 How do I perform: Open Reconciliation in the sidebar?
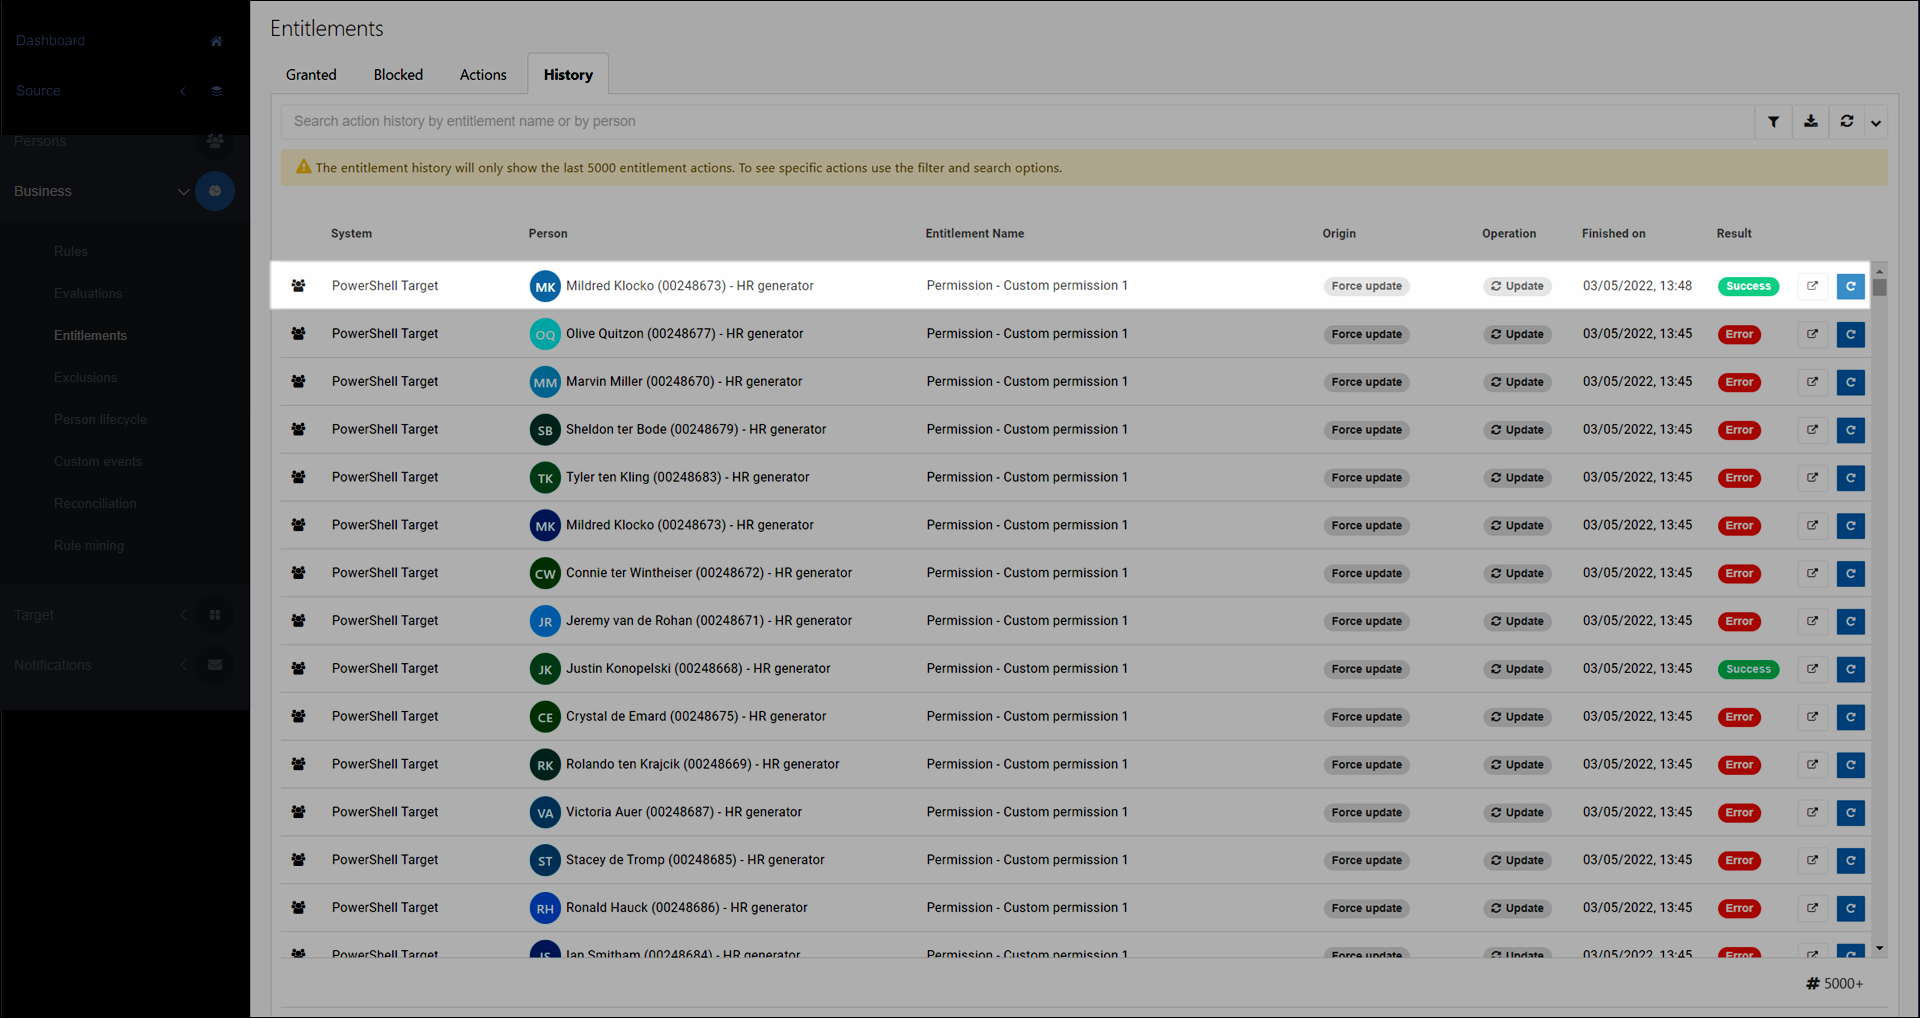(x=95, y=504)
